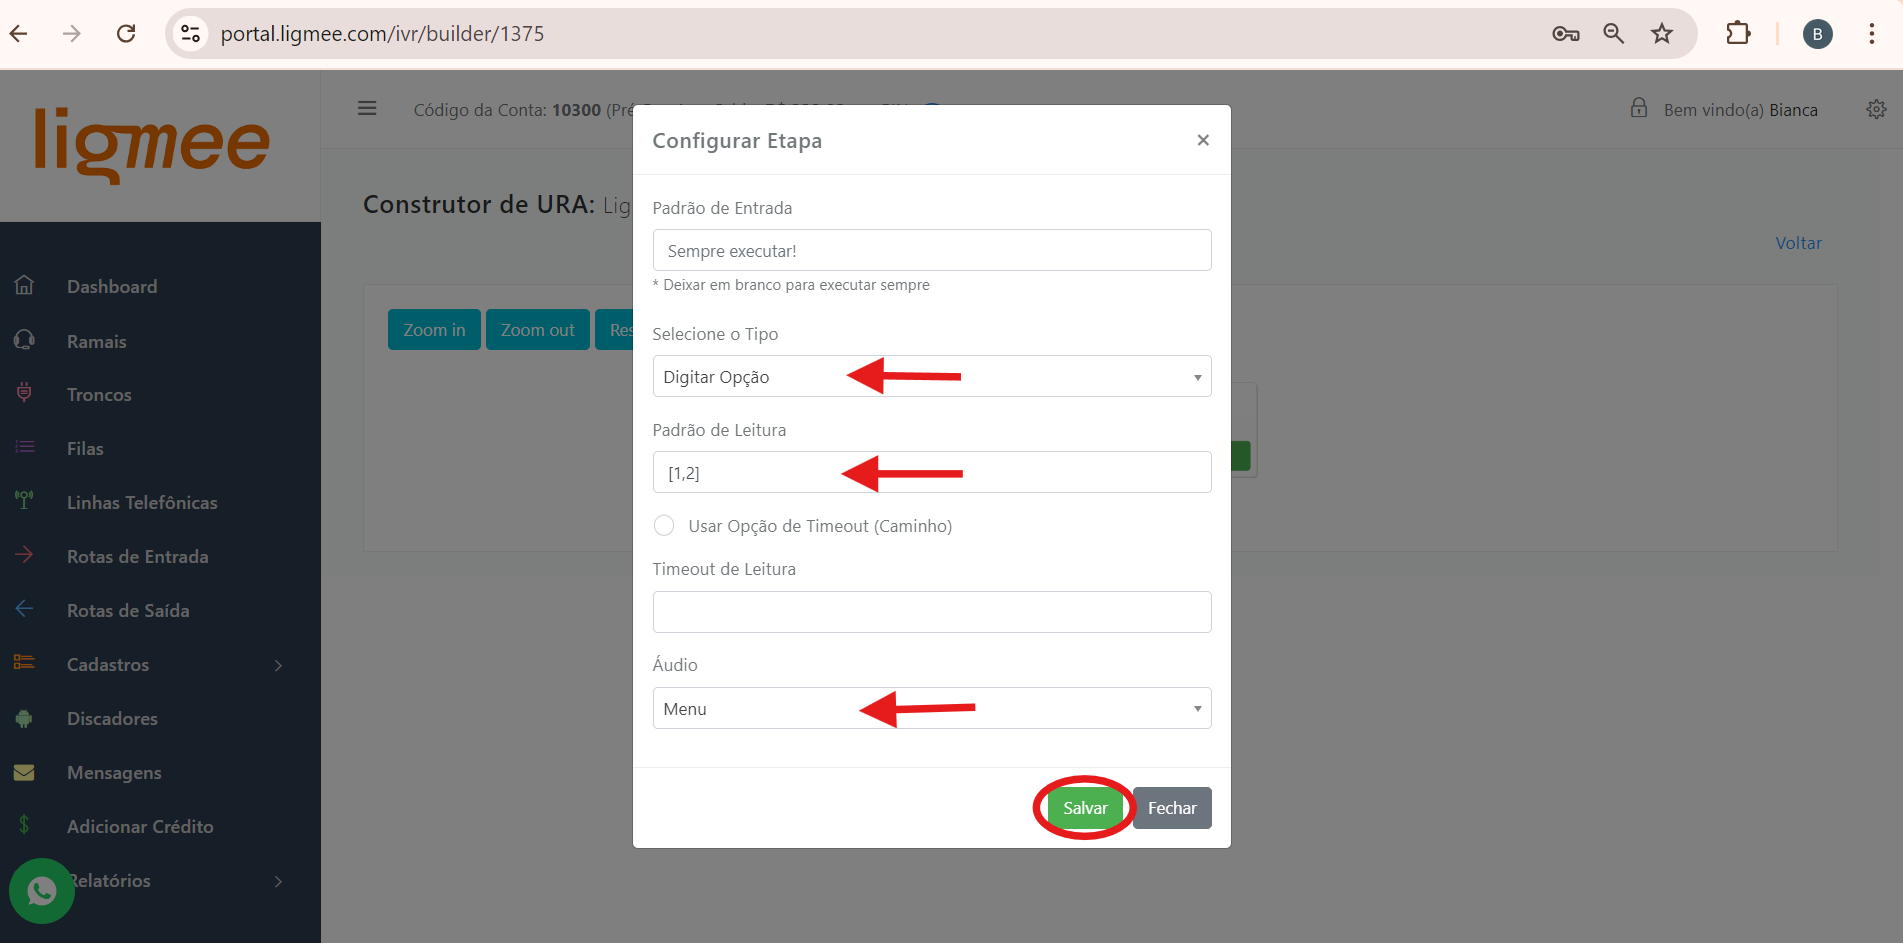Click the Voltar link

1798,243
